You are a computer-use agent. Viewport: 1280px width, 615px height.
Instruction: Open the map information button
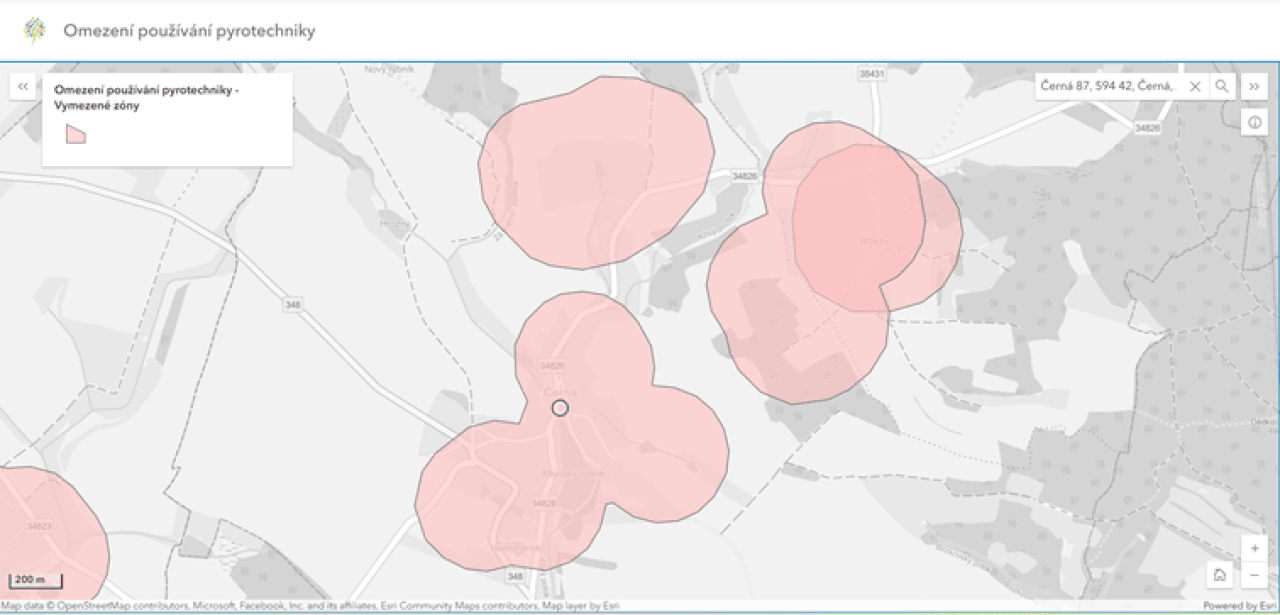(x=1254, y=123)
